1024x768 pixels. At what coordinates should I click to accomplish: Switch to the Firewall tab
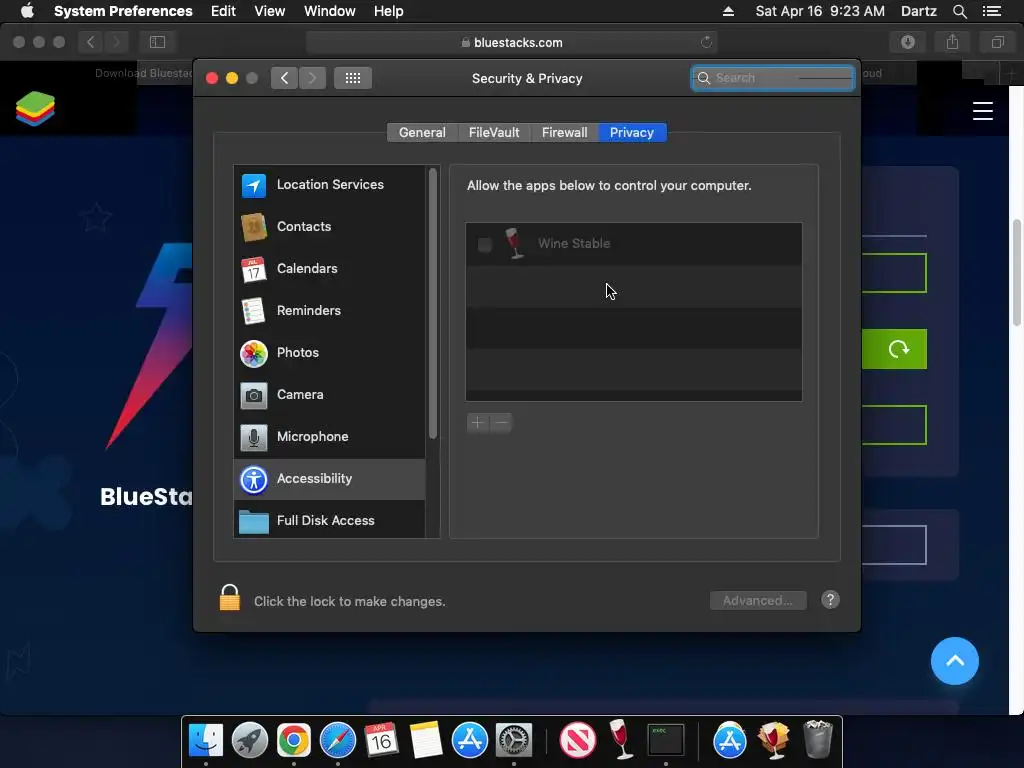pos(564,133)
